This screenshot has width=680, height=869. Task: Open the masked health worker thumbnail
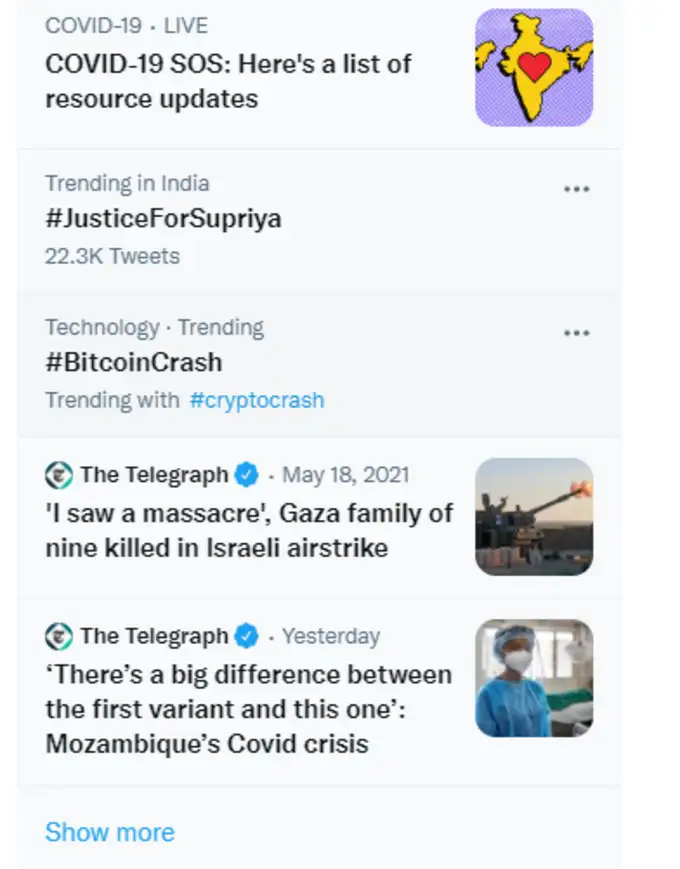[x=534, y=678]
